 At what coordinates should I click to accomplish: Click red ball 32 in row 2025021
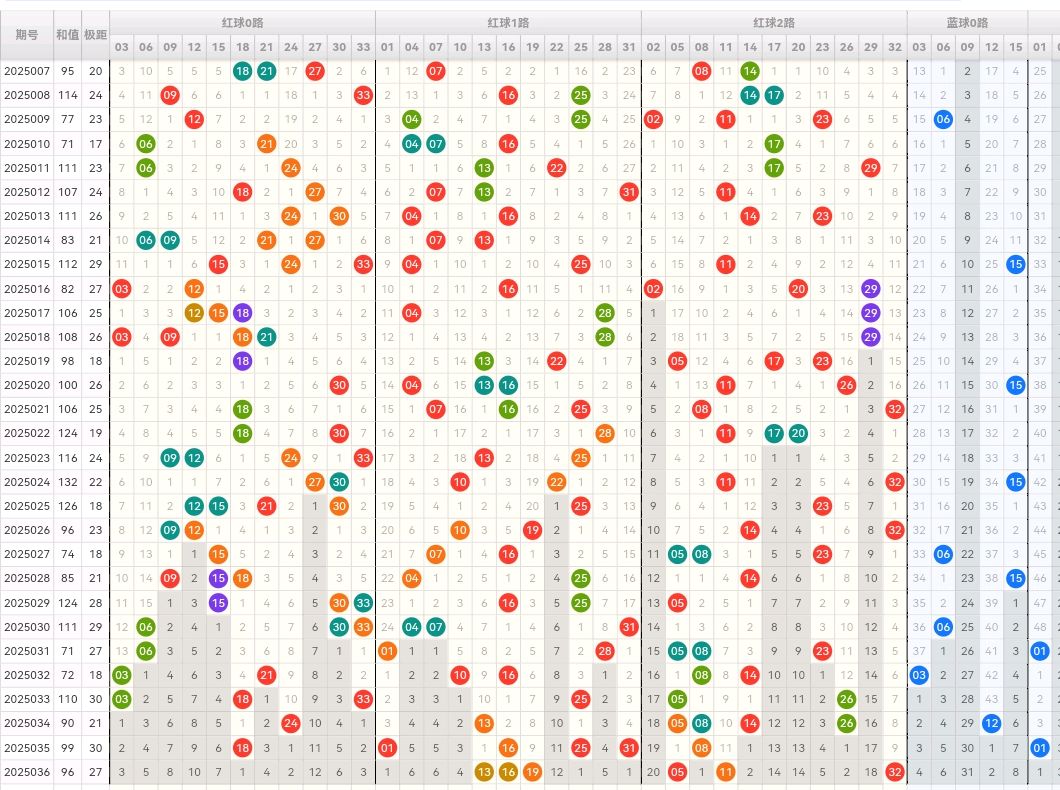(895, 409)
